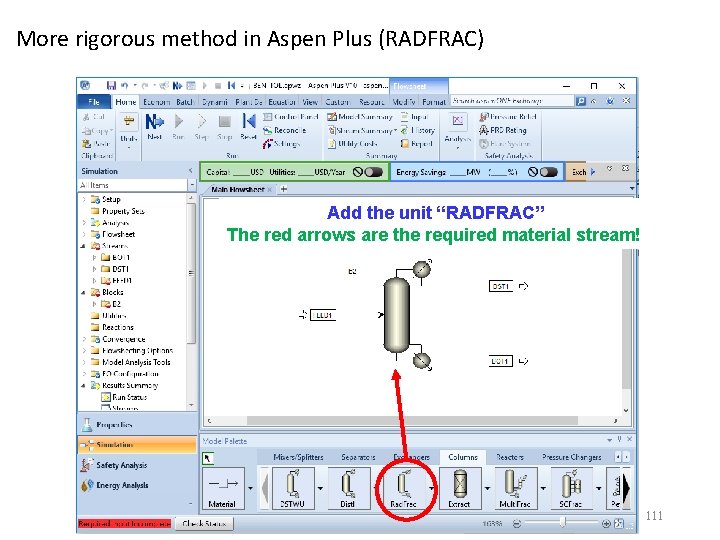Open the Safety Analysis environment

click(x=137, y=465)
